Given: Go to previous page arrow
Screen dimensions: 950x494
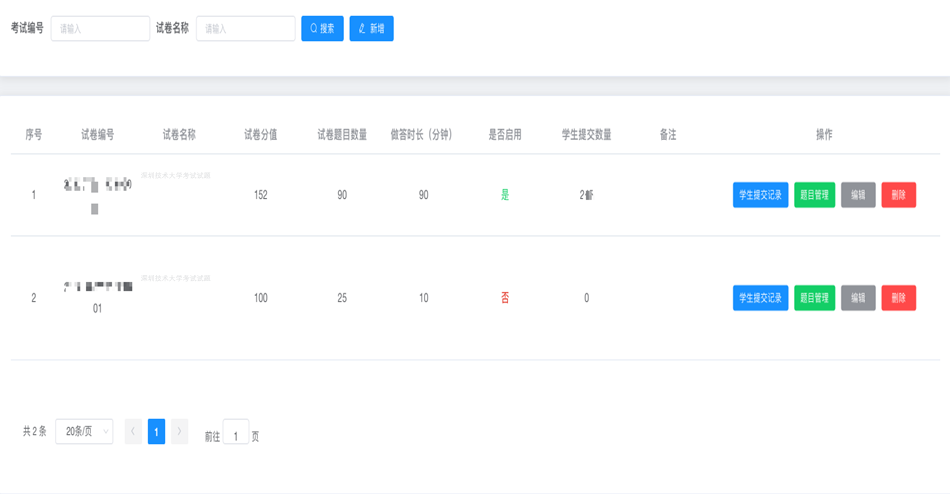Looking at the screenshot, I should click(x=133, y=431).
